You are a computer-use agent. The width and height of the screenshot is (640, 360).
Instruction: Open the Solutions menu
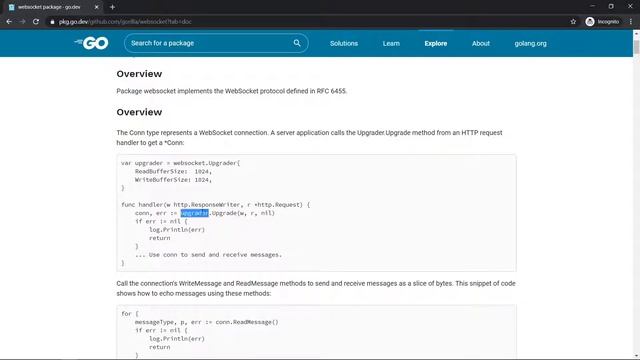[344, 43]
